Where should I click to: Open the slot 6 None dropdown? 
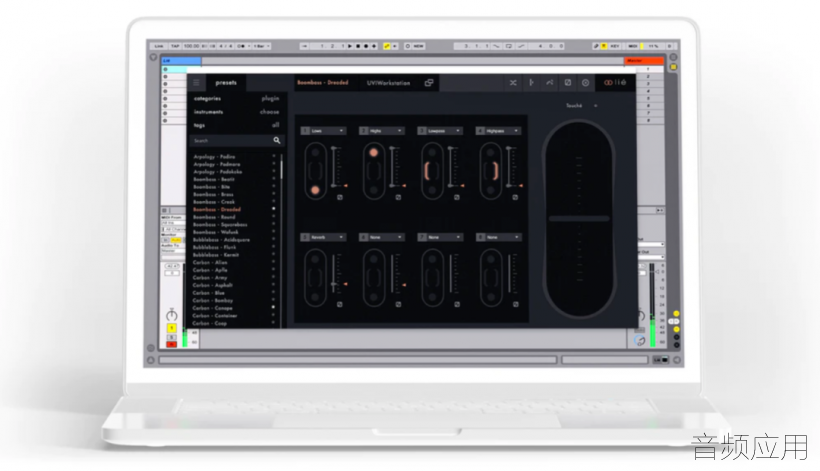click(x=382, y=237)
